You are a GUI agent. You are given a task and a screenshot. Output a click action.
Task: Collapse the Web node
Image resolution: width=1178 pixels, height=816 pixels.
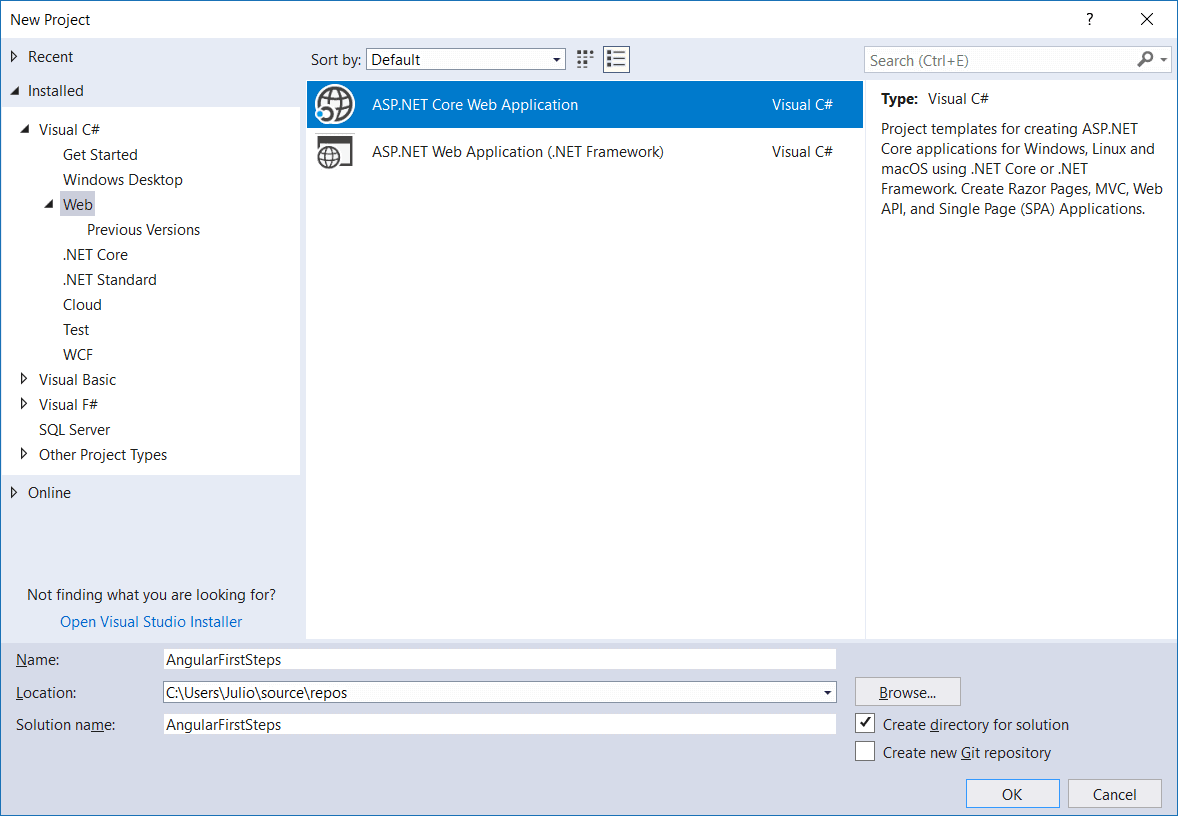(51, 204)
